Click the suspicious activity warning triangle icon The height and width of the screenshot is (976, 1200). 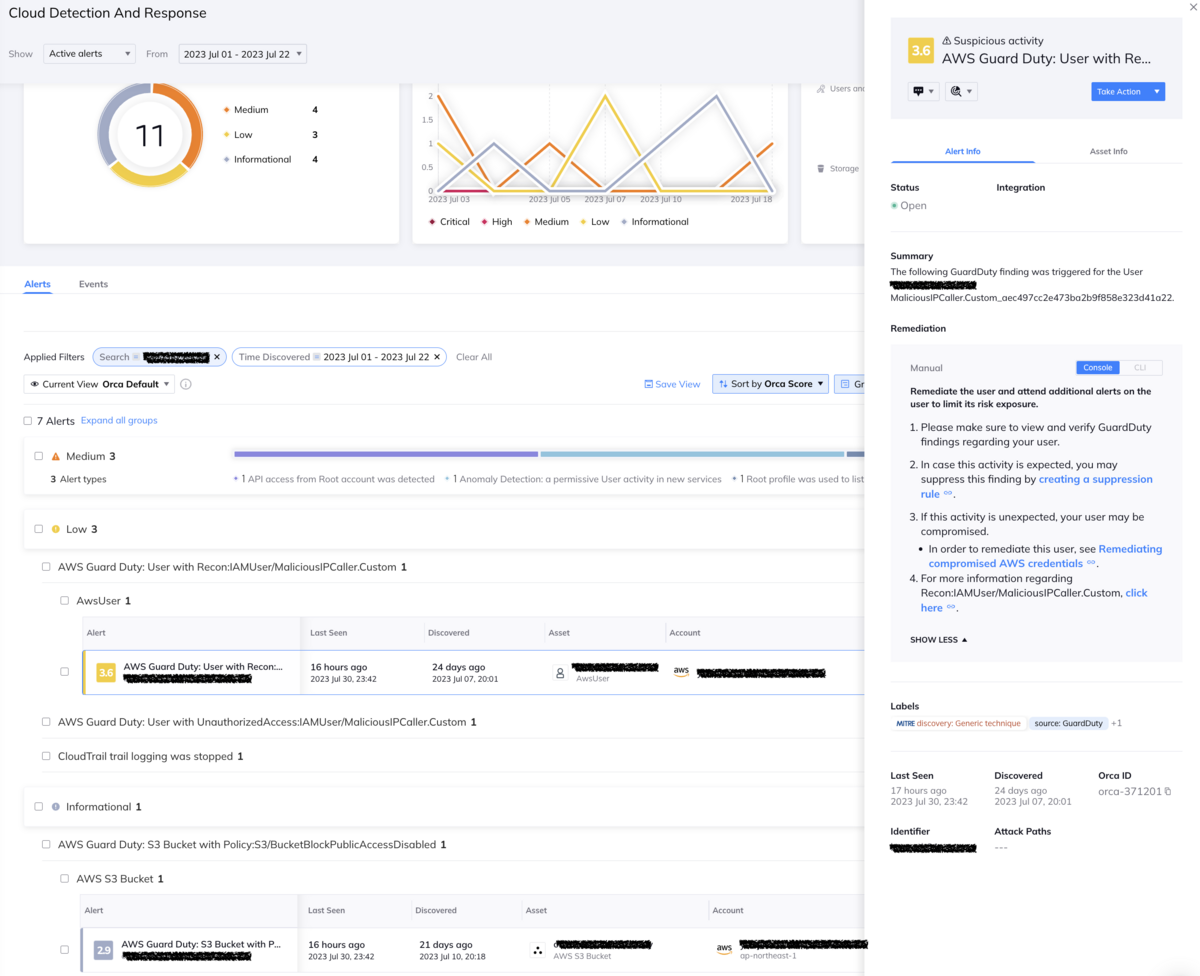(947, 41)
